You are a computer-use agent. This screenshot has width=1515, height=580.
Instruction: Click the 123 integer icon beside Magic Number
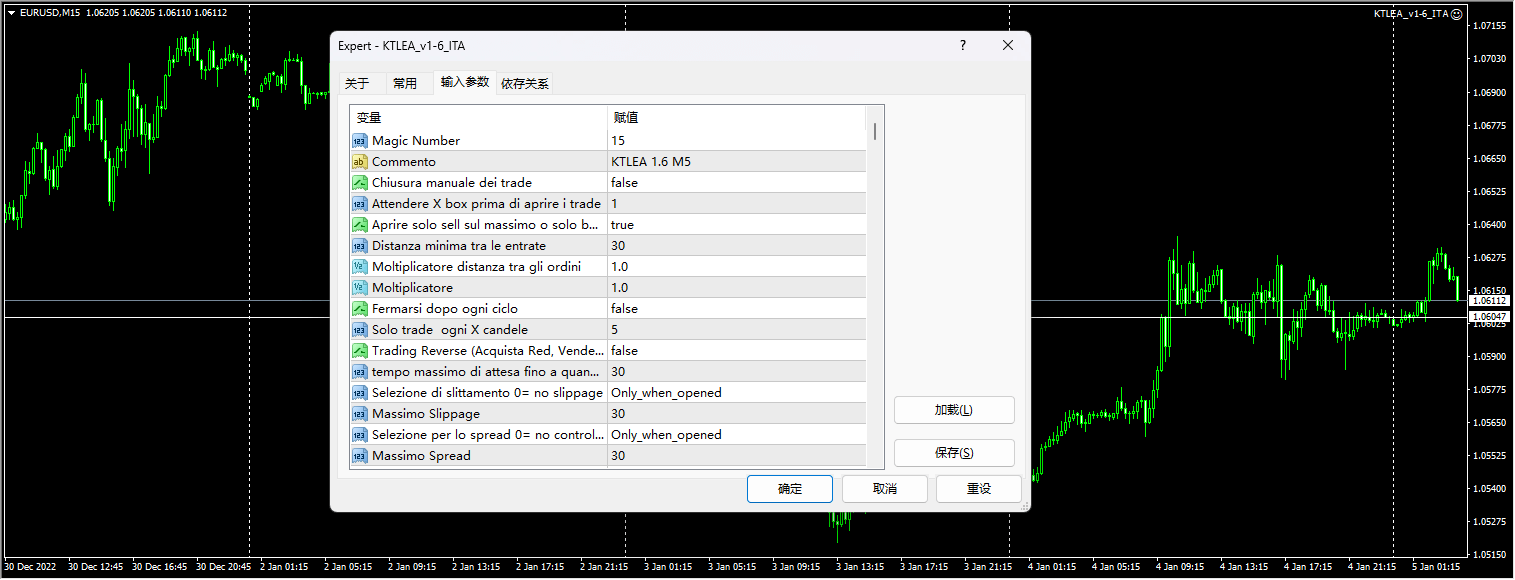[359, 140]
